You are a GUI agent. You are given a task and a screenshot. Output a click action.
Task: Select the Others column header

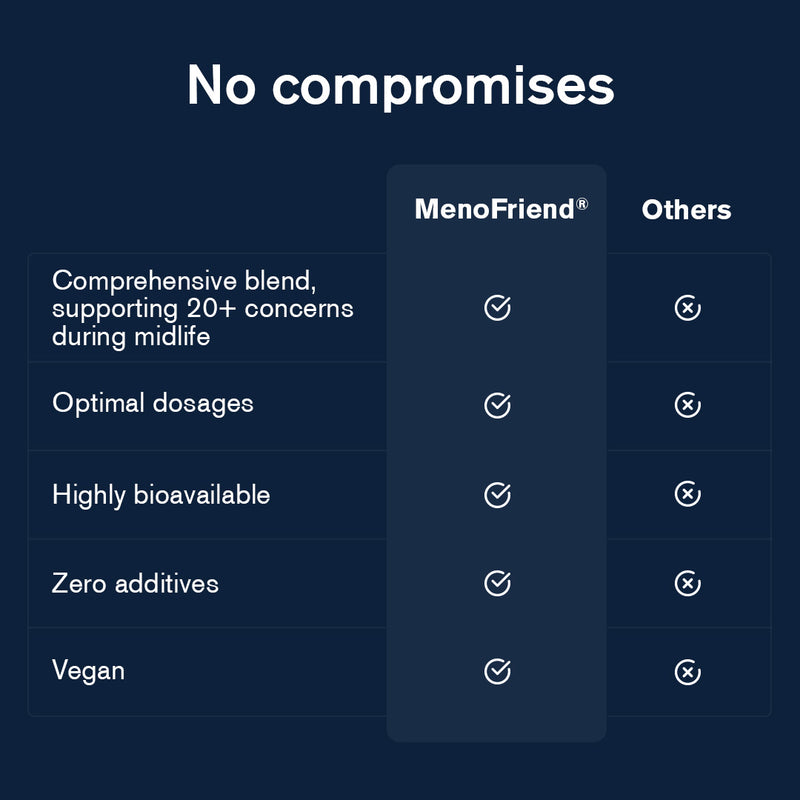coord(686,210)
